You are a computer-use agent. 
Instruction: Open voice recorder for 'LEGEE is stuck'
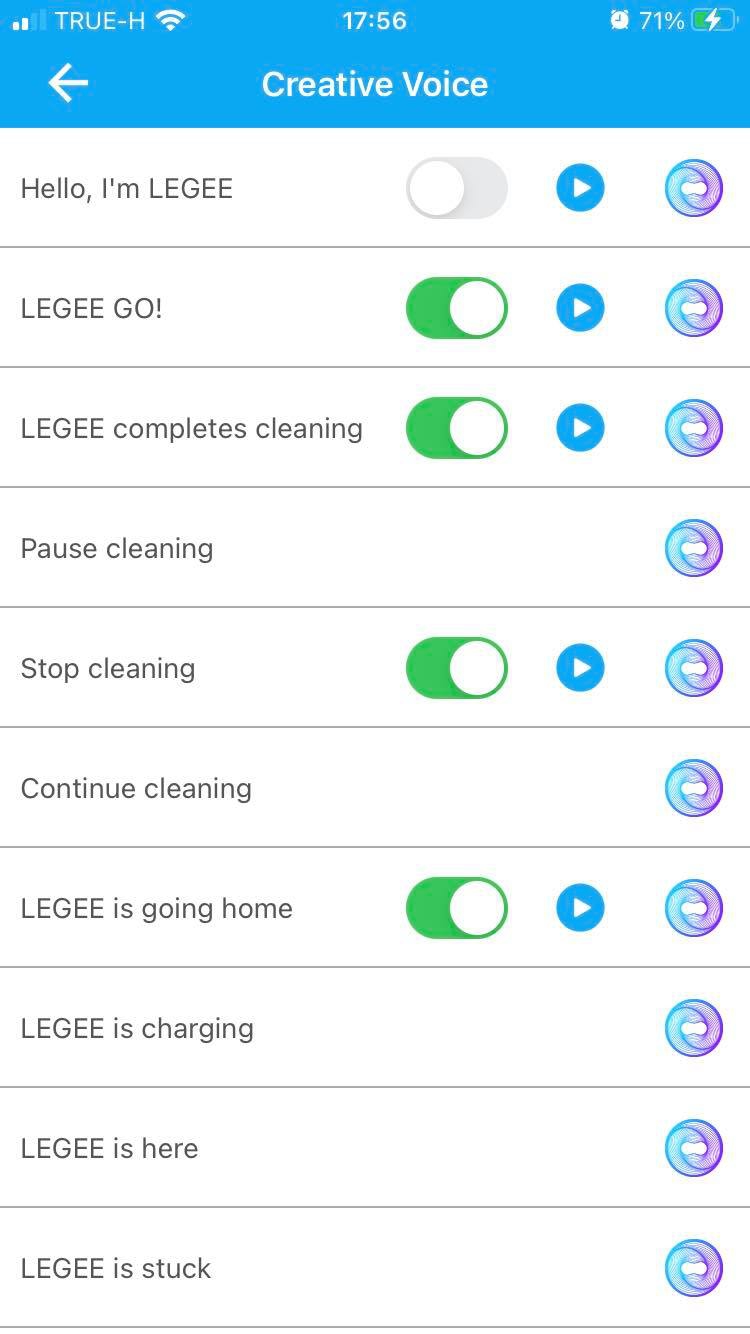click(x=693, y=1268)
